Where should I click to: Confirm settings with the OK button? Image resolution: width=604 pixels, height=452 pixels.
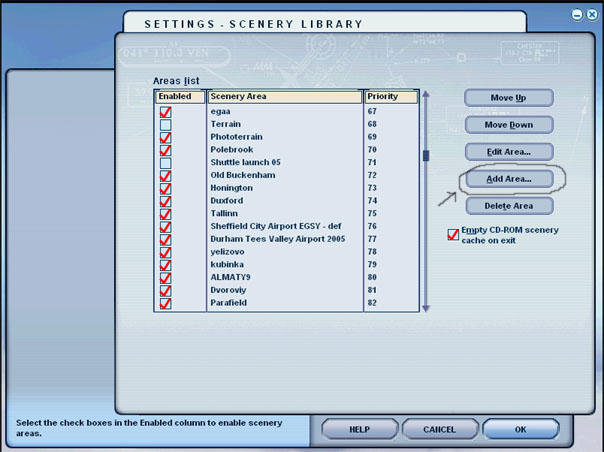(520, 429)
